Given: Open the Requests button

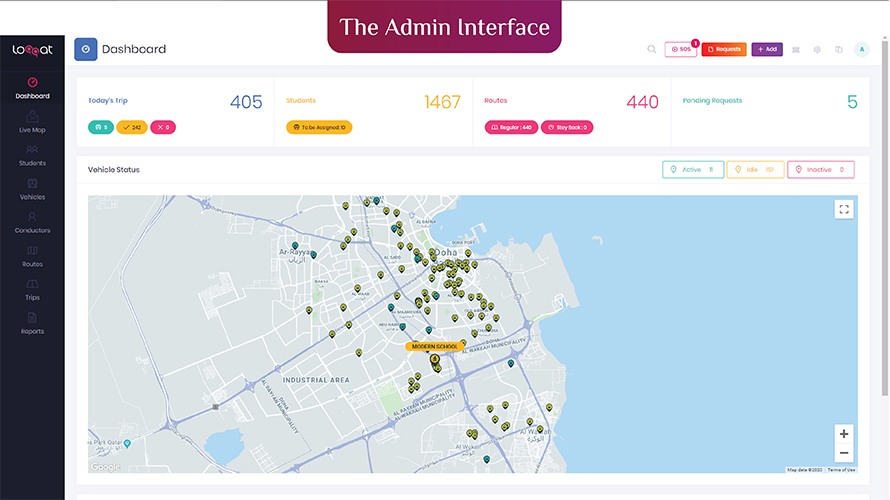Looking at the screenshot, I should (724, 49).
